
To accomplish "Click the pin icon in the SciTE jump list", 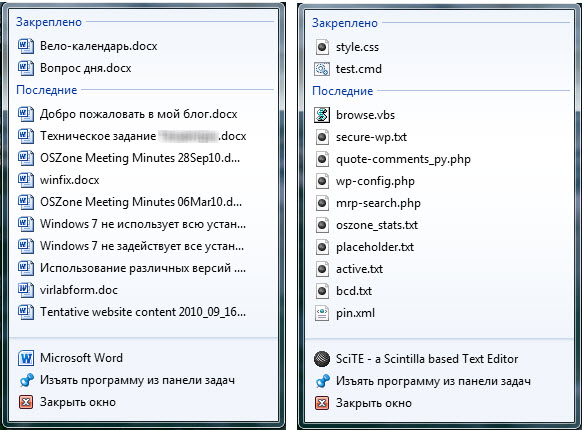I will (x=322, y=381).
